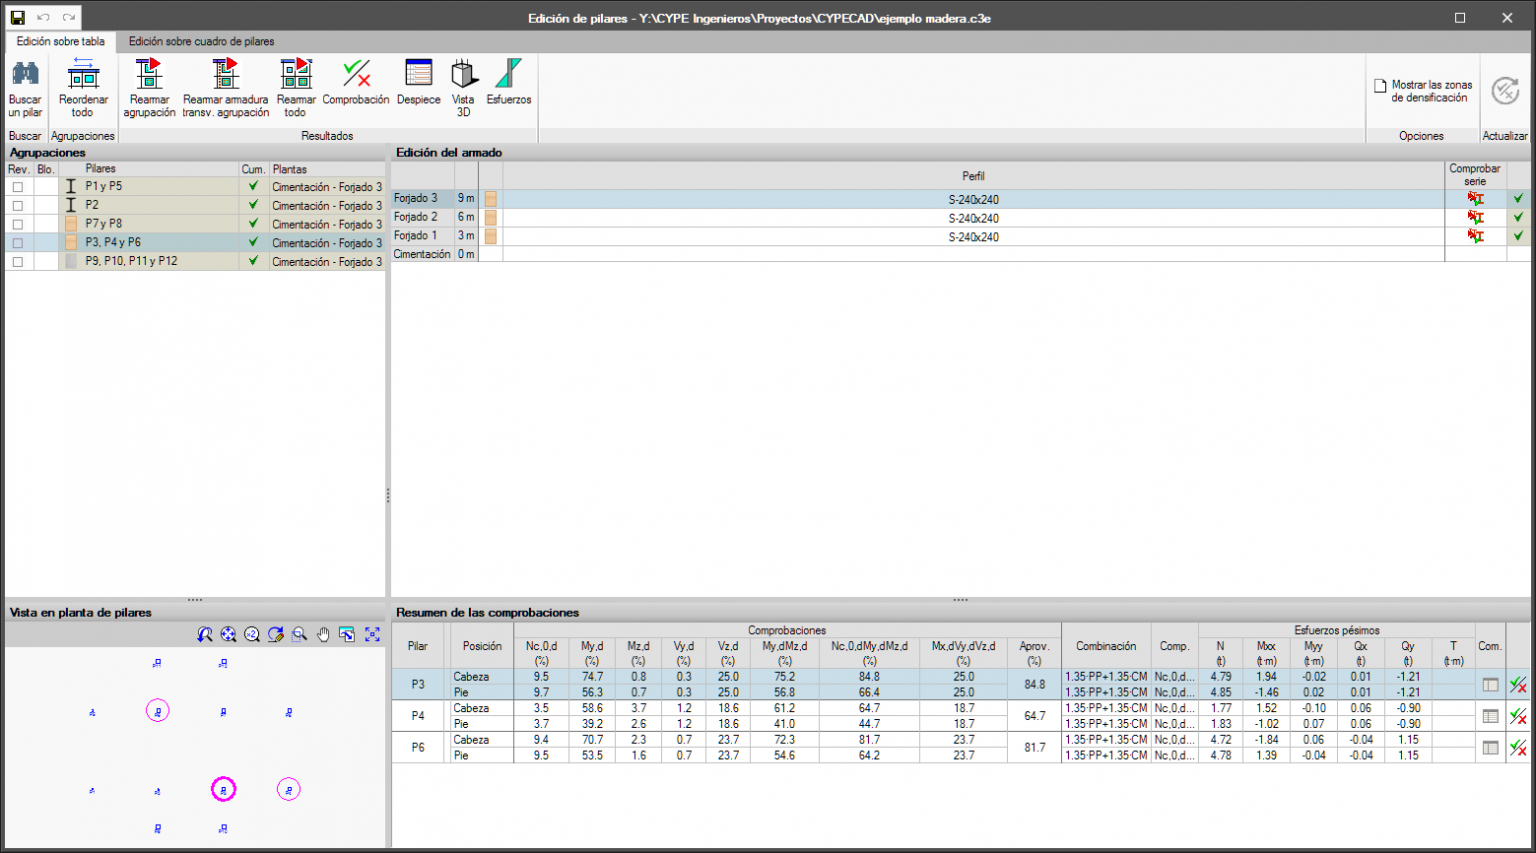
Task: Click the orange material swatch of Forjado 1
Action: (491, 237)
